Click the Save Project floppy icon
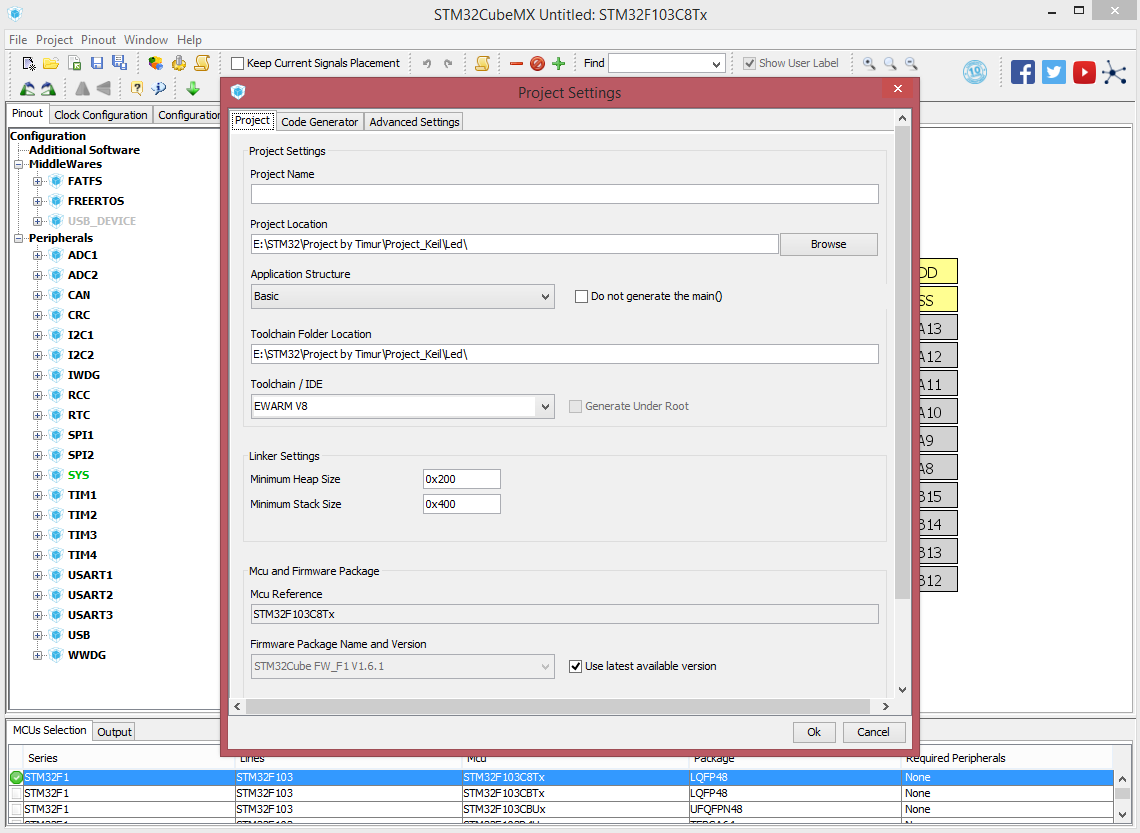The width and height of the screenshot is (1140, 833). pyautogui.click(x=97, y=63)
